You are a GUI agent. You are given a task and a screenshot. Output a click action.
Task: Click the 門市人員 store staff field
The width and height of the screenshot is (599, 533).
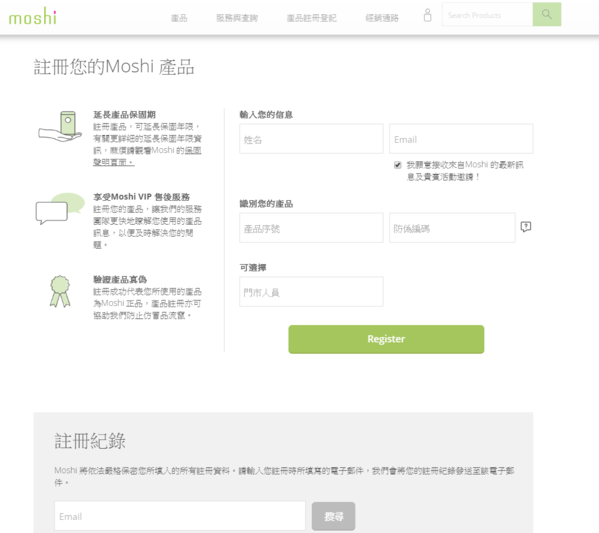[x=311, y=292]
